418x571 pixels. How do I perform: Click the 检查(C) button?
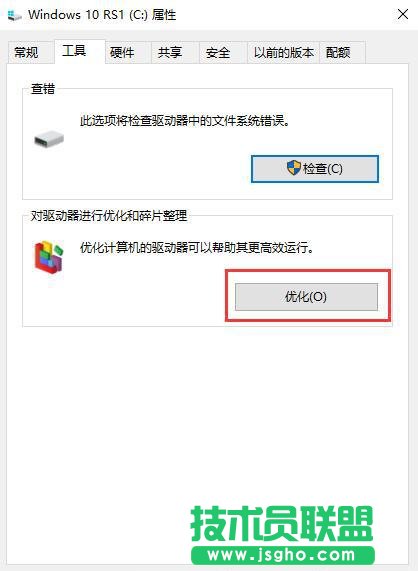[x=315, y=169]
